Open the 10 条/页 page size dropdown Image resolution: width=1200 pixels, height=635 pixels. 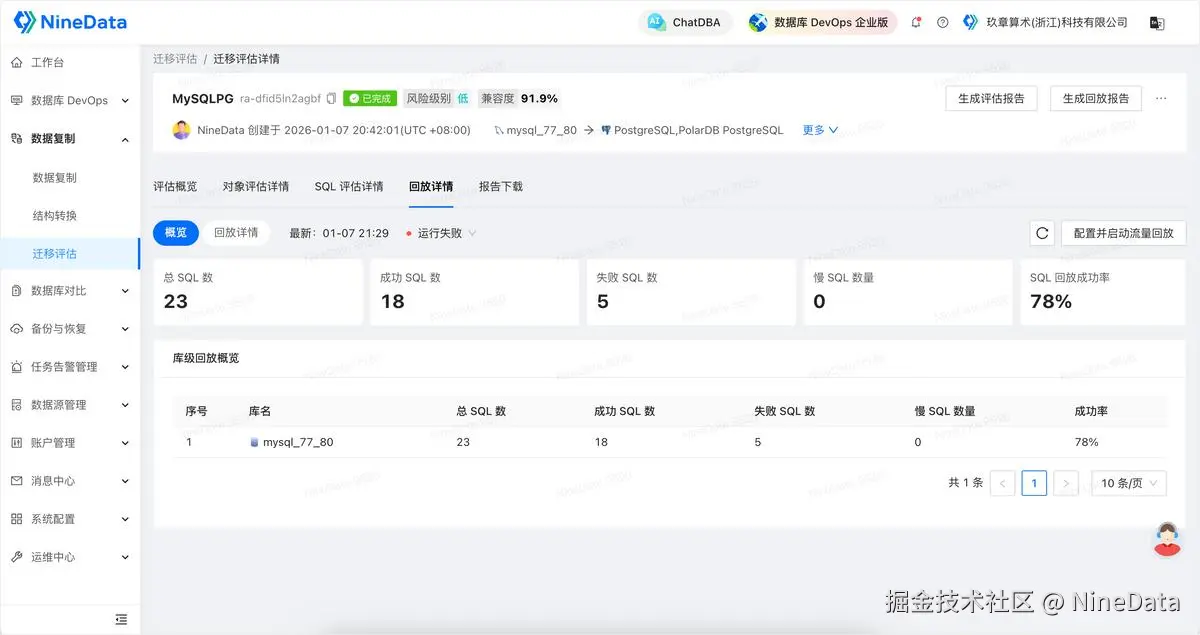[1129, 483]
